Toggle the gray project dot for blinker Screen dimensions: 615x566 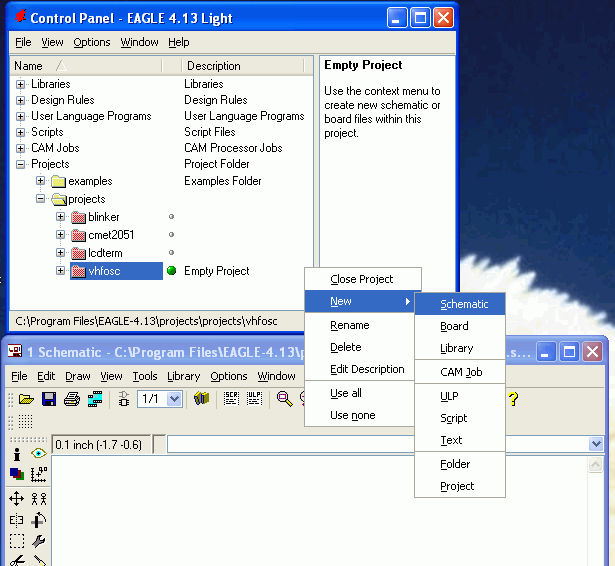coord(171,217)
